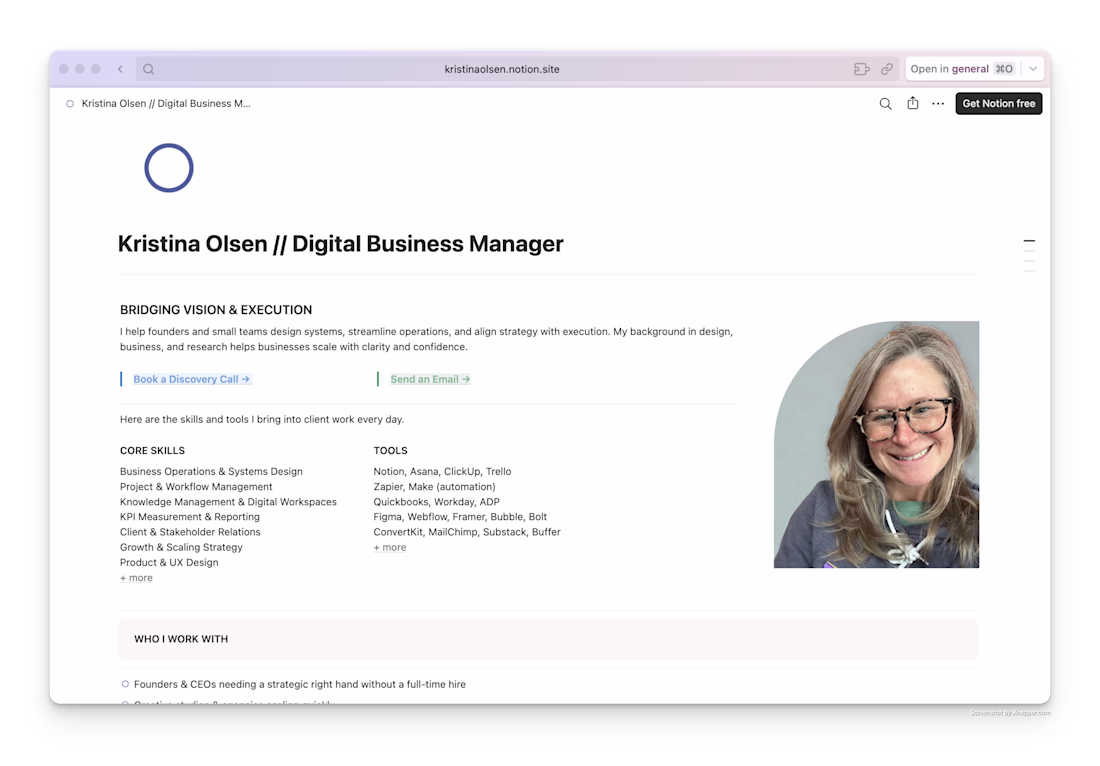Click the CORE SKILLS heading

click(152, 451)
